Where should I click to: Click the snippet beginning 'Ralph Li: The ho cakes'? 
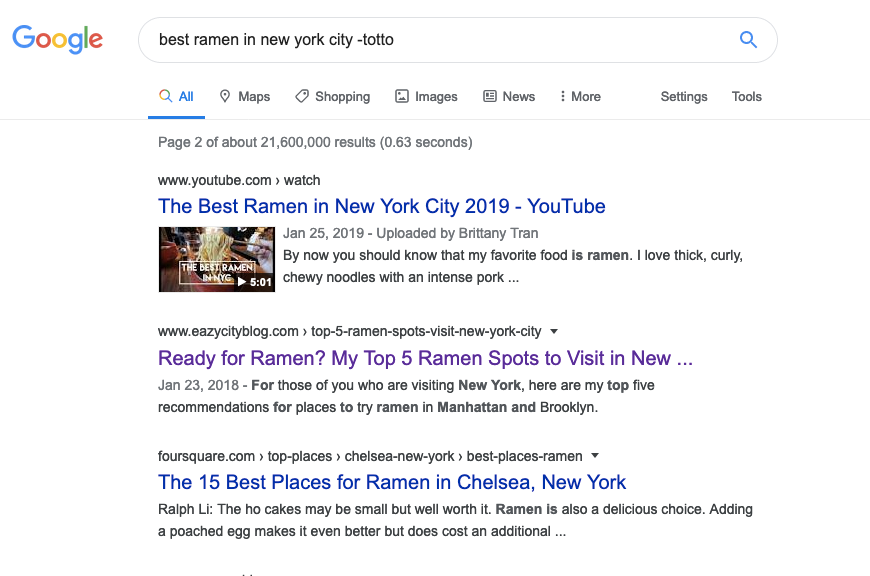point(456,520)
